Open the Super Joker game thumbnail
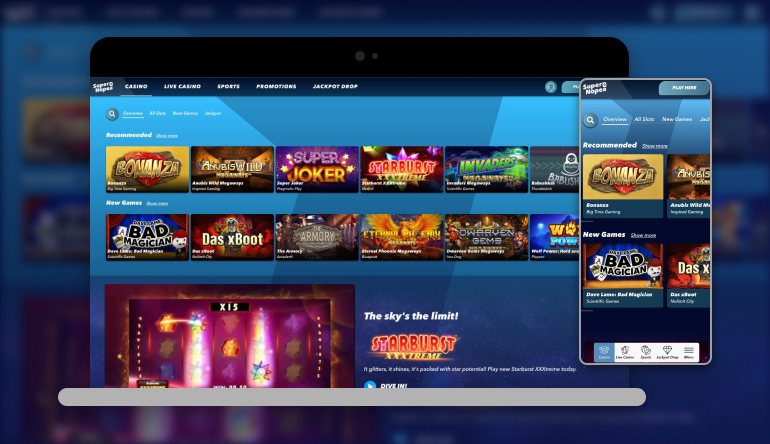Viewport: 770px width, 444px height. click(317, 169)
